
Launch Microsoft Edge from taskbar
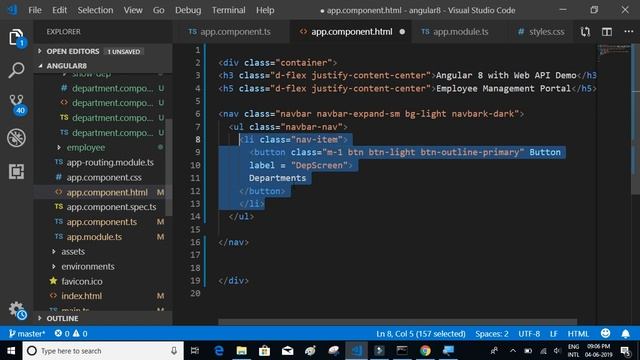coord(219,351)
